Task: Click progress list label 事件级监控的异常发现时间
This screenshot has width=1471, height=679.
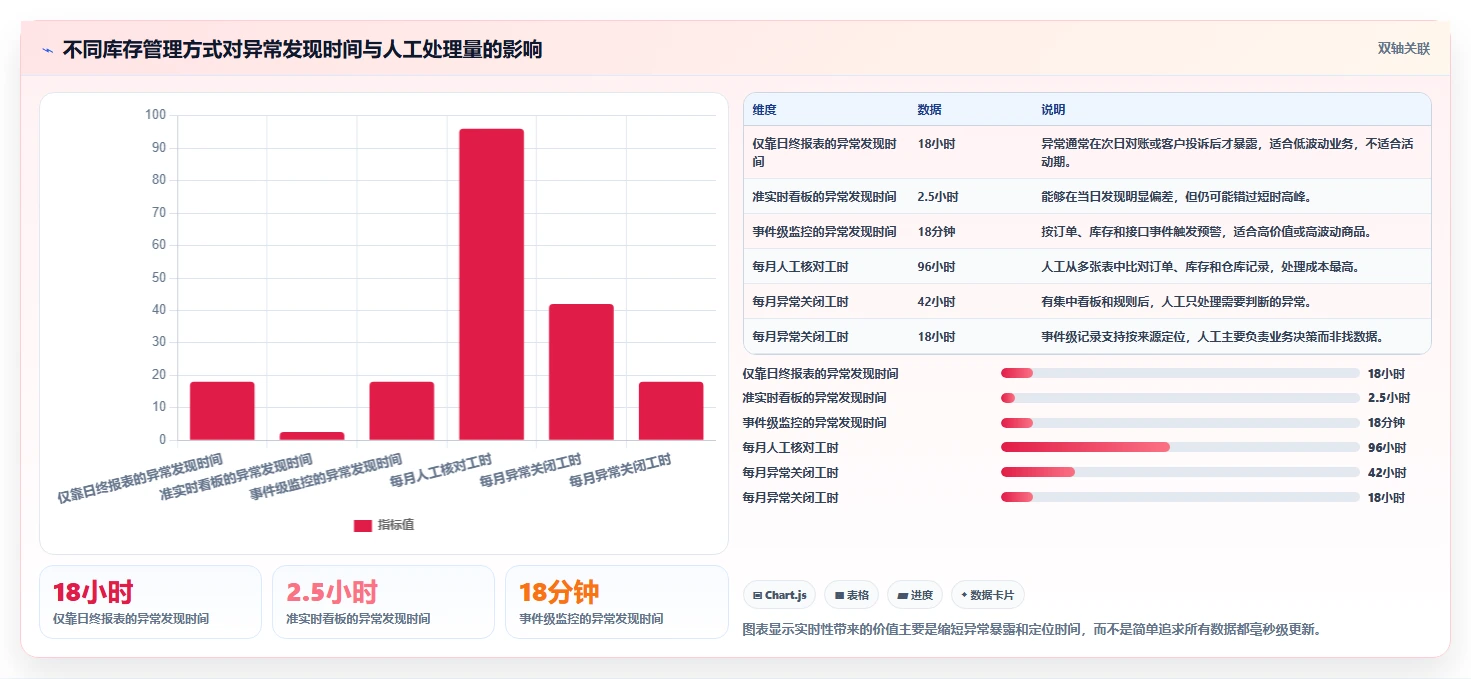Action: coord(814,423)
